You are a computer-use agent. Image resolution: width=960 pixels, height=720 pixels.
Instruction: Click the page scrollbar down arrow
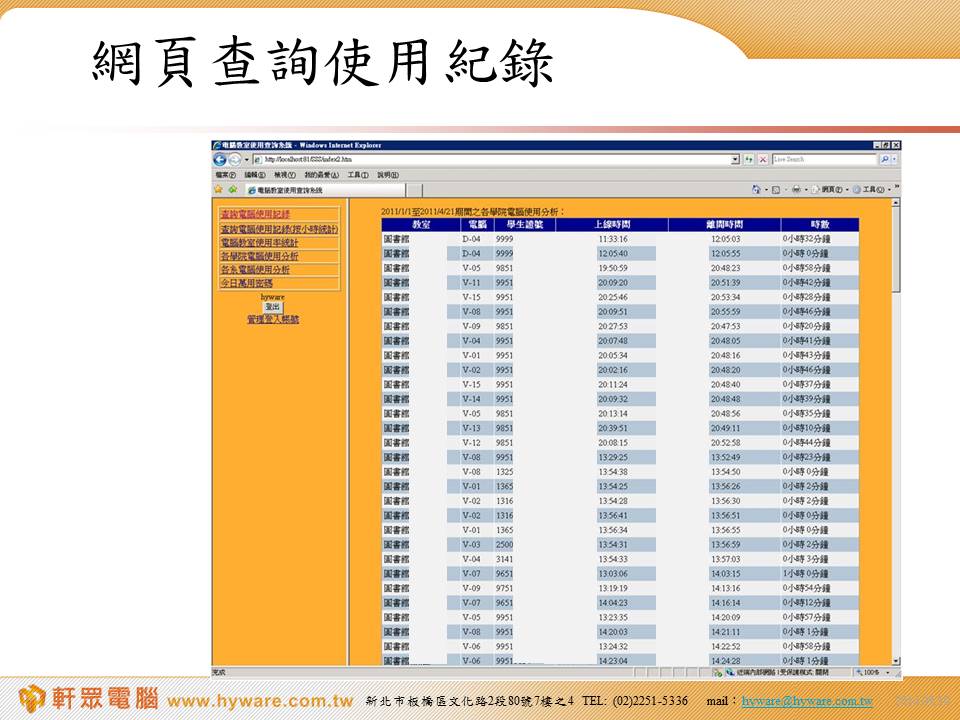click(896, 661)
